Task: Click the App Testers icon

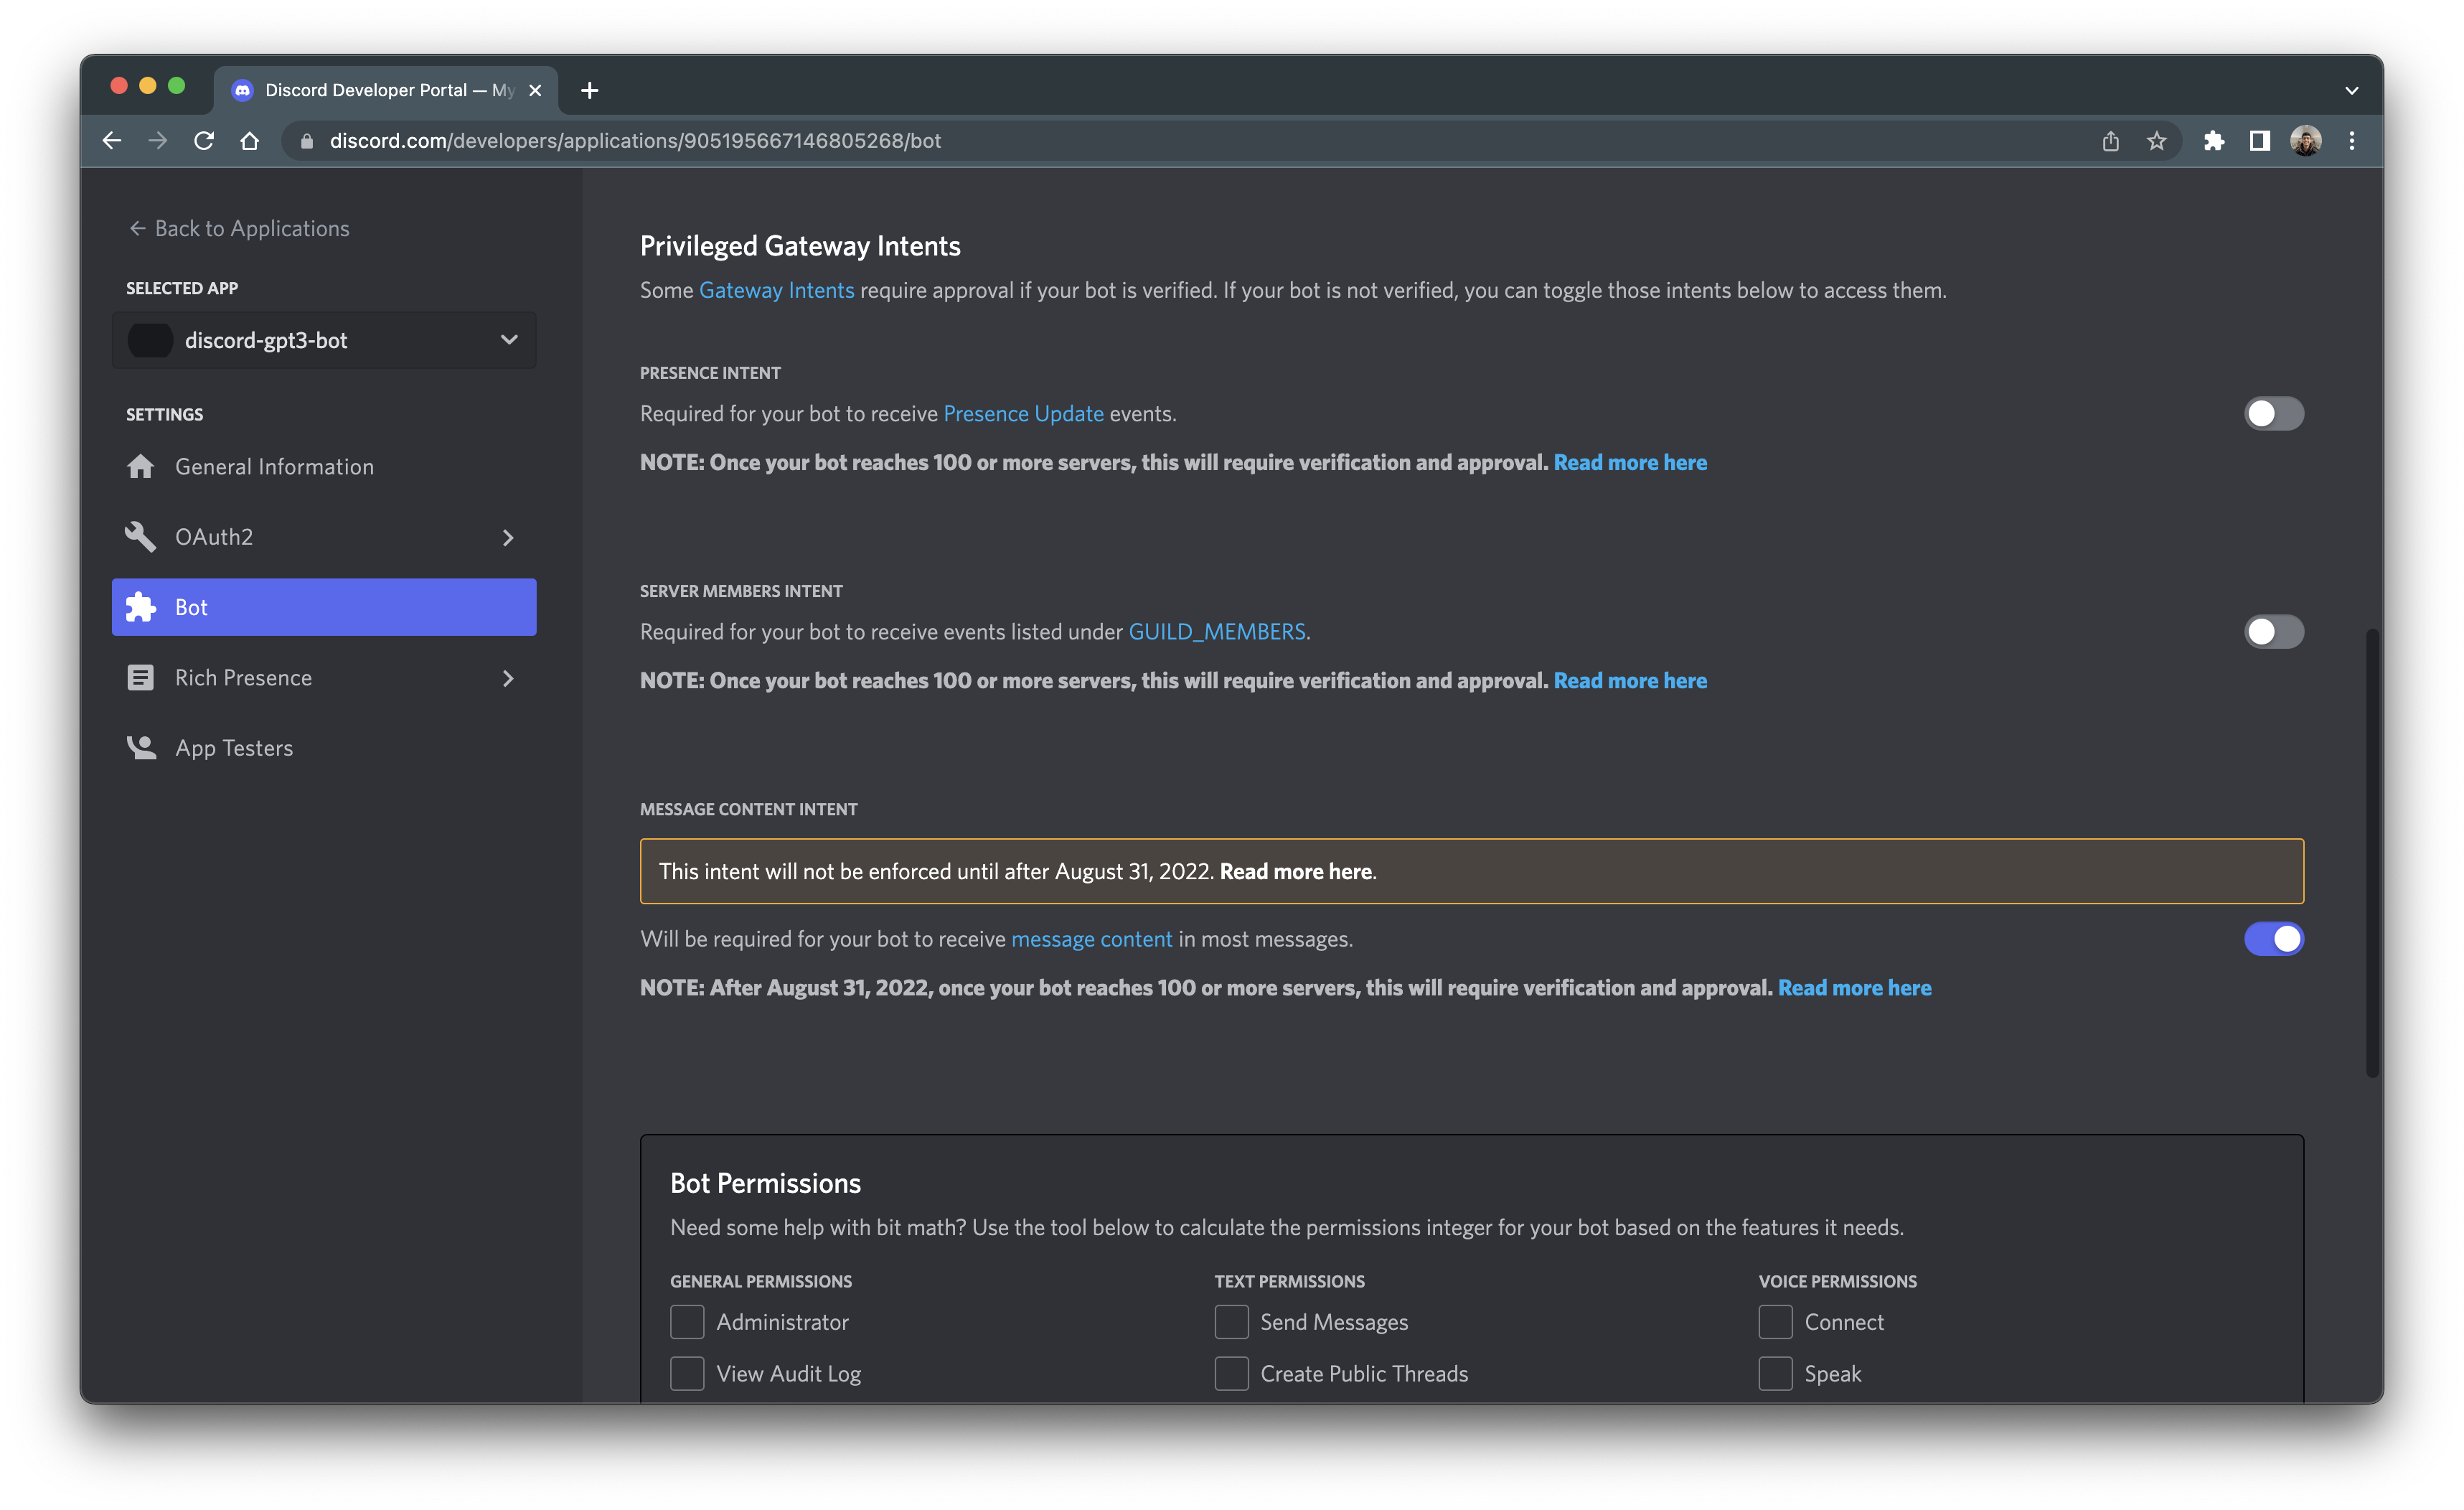Action: tap(141, 748)
